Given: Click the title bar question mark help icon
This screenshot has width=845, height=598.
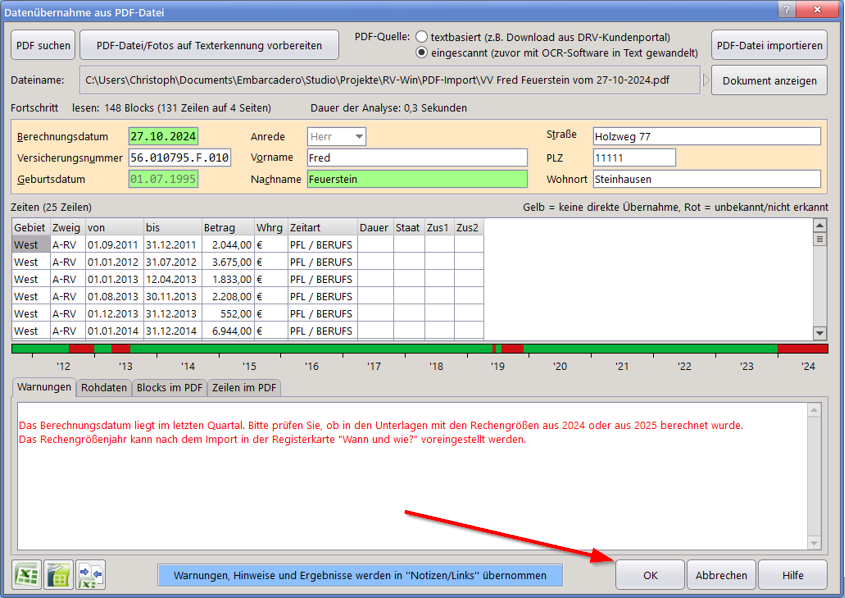Looking at the screenshot, I should (x=791, y=11).
